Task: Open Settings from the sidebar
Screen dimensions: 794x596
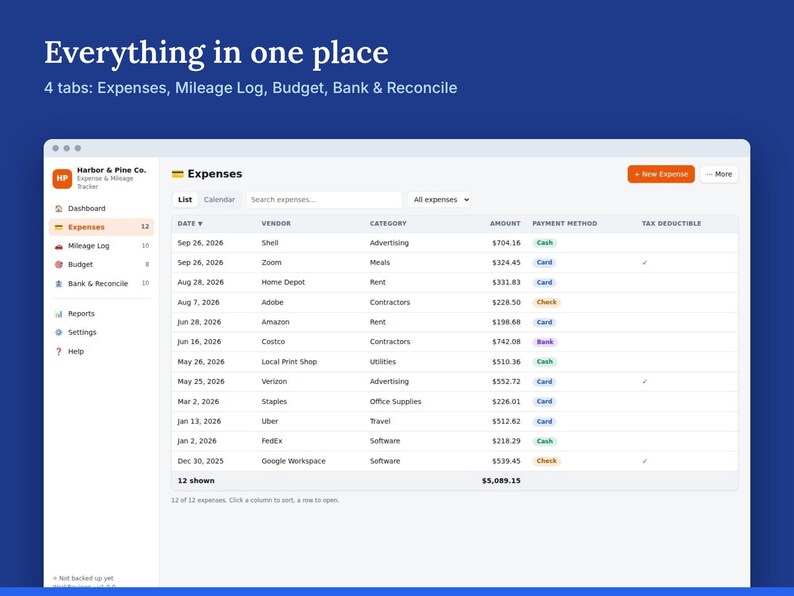Action: 101,332
